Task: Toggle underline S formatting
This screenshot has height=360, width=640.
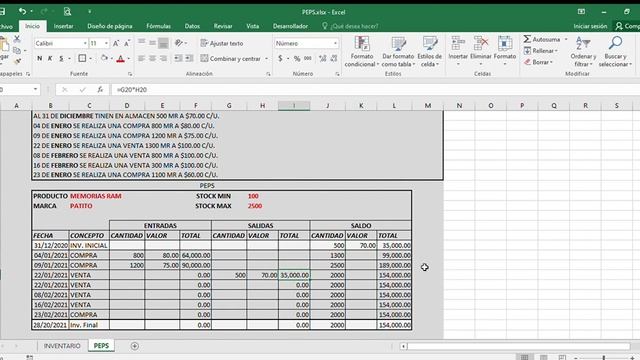Action: point(61,58)
